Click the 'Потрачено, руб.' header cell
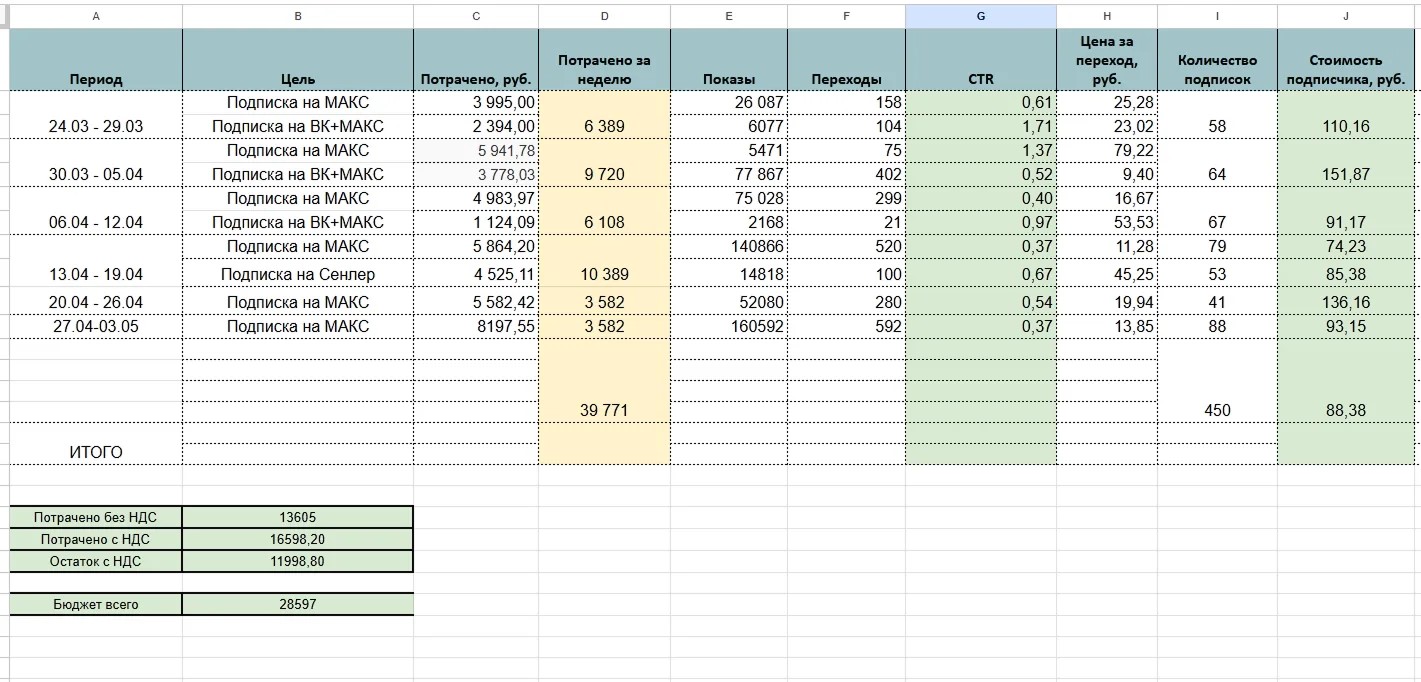This screenshot has width=1421, height=682. (x=476, y=60)
